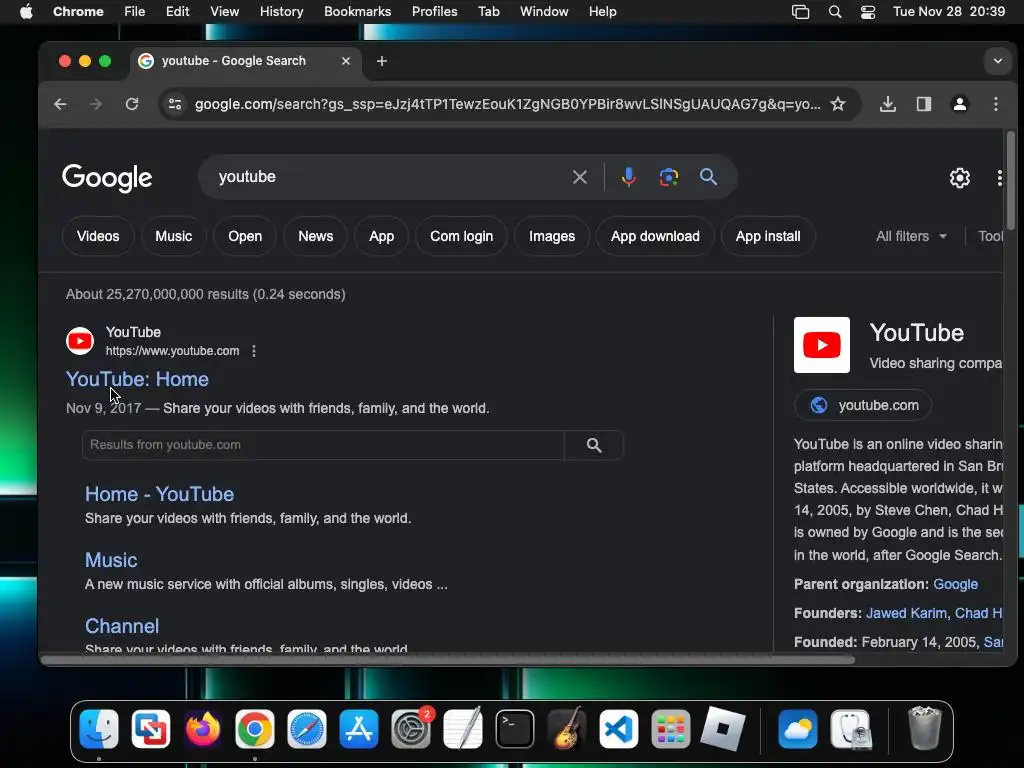Viewport: 1024px width, 768px height.
Task: Select the Images filter chip
Action: pyautogui.click(x=552, y=236)
